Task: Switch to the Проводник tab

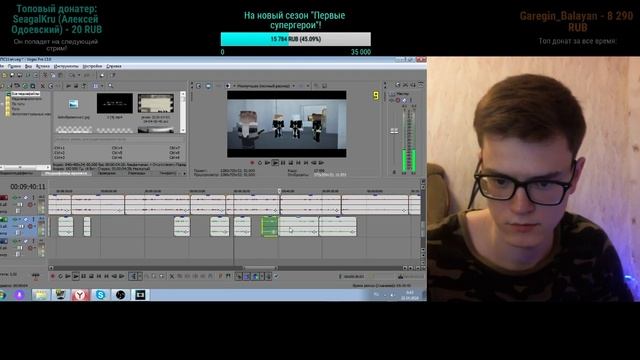Action: click(107, 173)
